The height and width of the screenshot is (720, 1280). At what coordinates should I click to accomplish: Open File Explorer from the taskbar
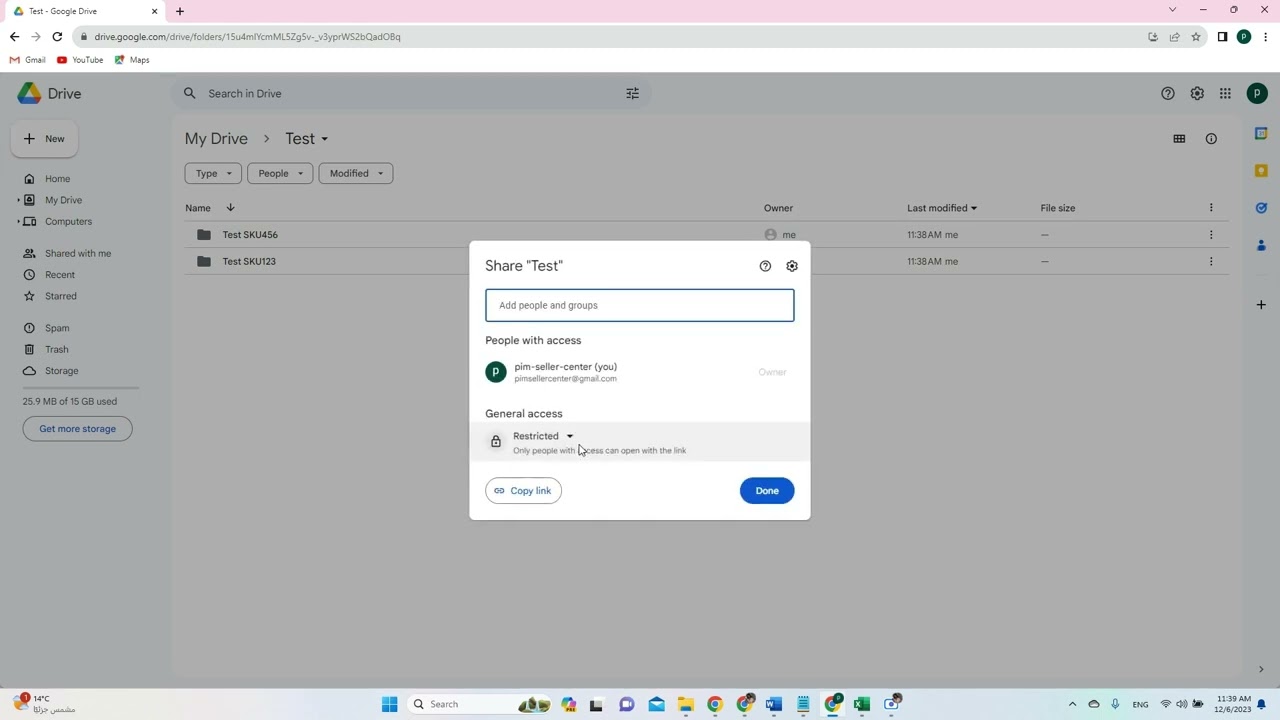pos(685,704)
